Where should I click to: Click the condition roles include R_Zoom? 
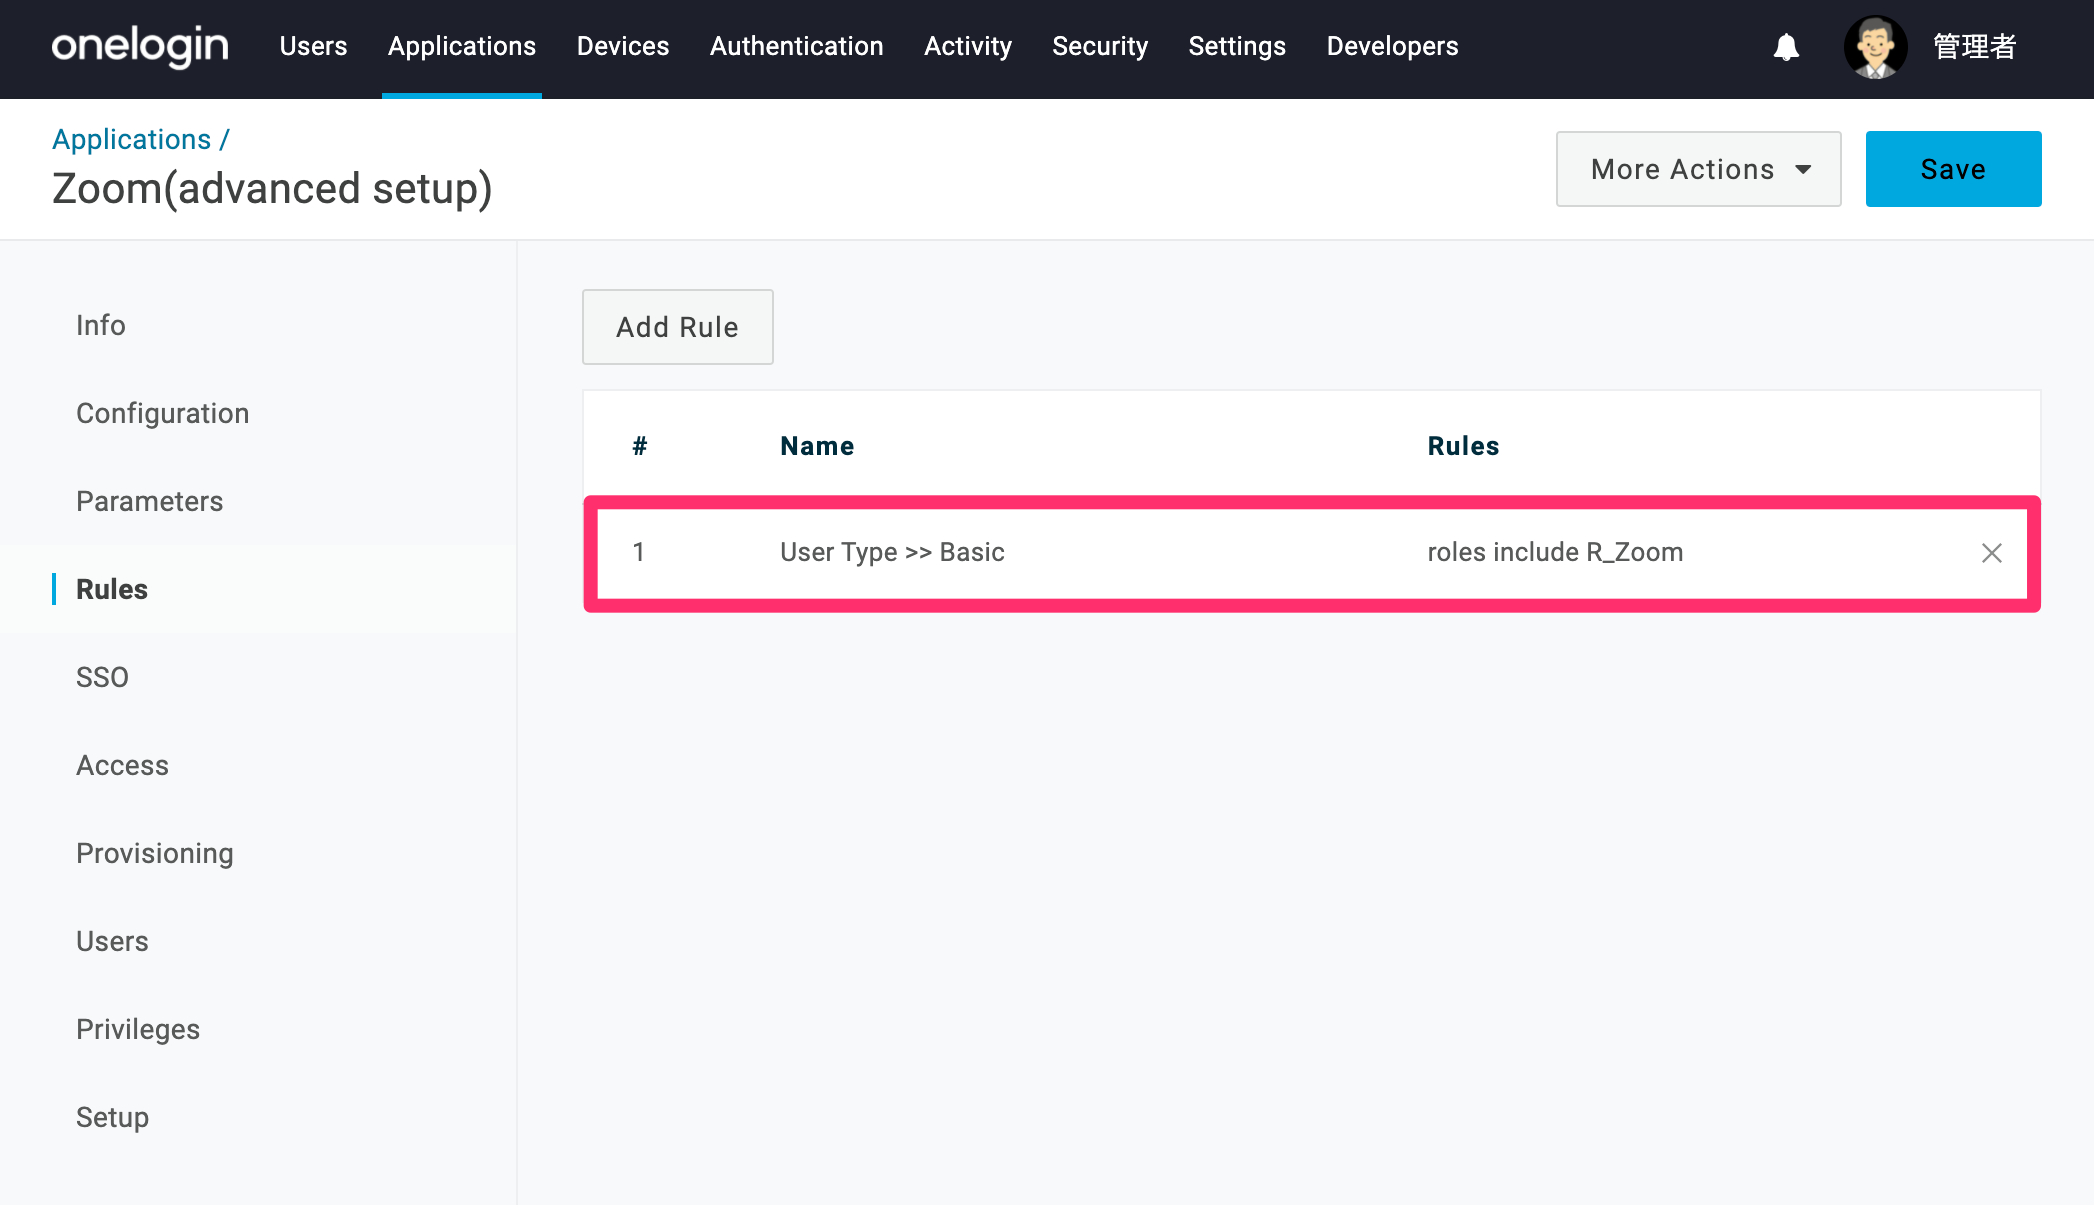tap(1555, 552)
